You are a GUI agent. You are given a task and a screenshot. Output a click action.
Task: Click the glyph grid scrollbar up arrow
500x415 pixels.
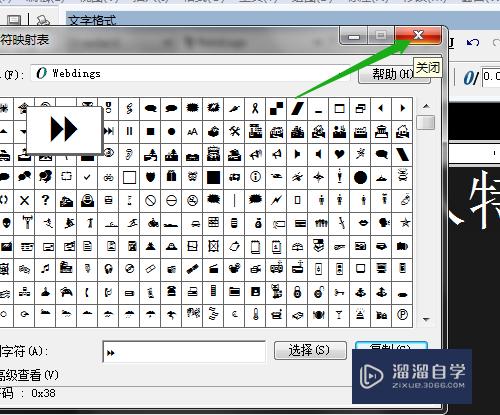[426, 107]
